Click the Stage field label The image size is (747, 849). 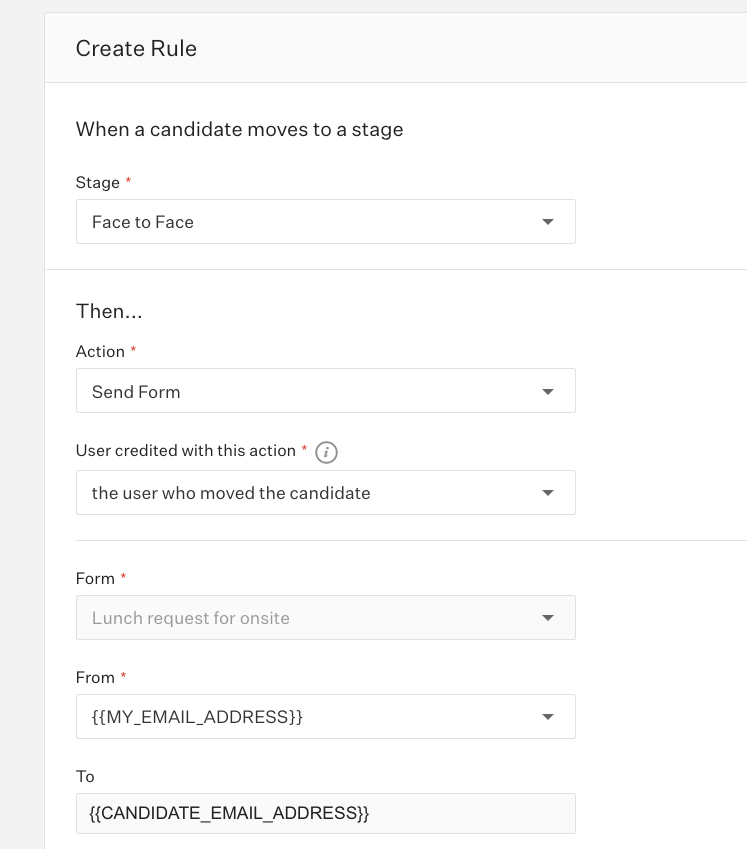click(x=97, y=182)
